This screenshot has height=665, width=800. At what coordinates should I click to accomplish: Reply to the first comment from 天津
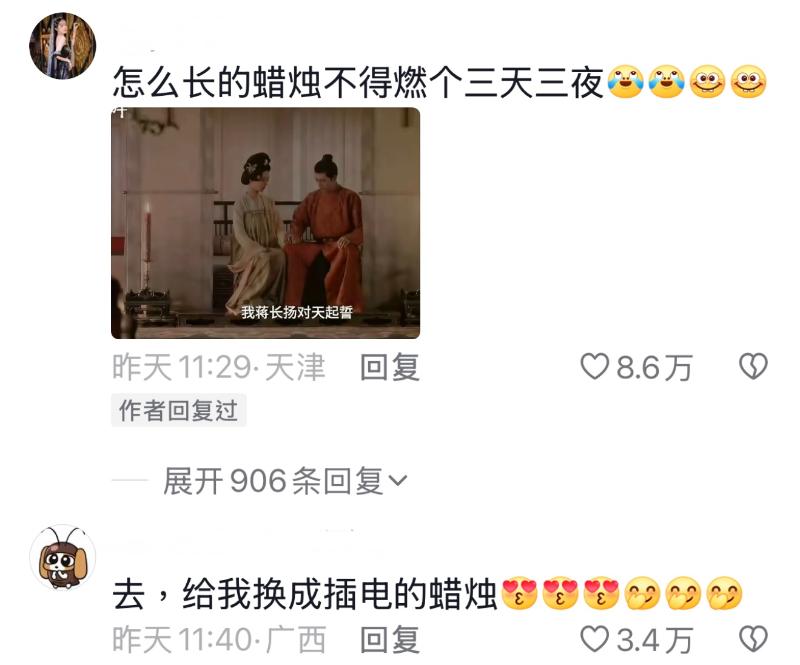[390, 367]
